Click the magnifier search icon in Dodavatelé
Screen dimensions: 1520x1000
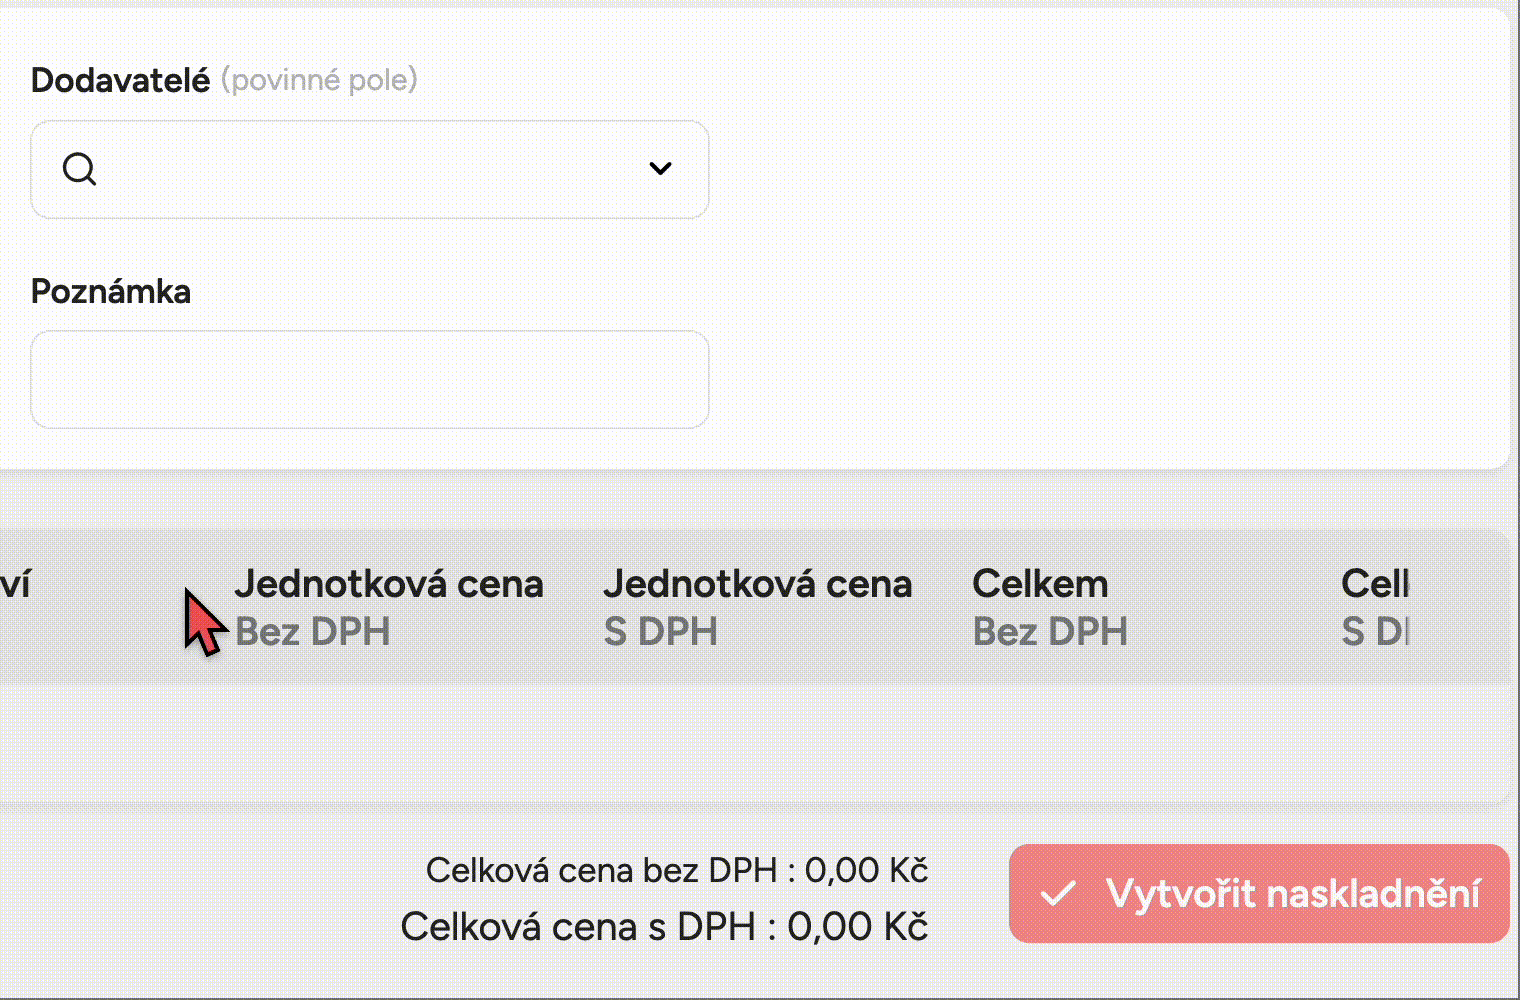[x=79, y=169]
